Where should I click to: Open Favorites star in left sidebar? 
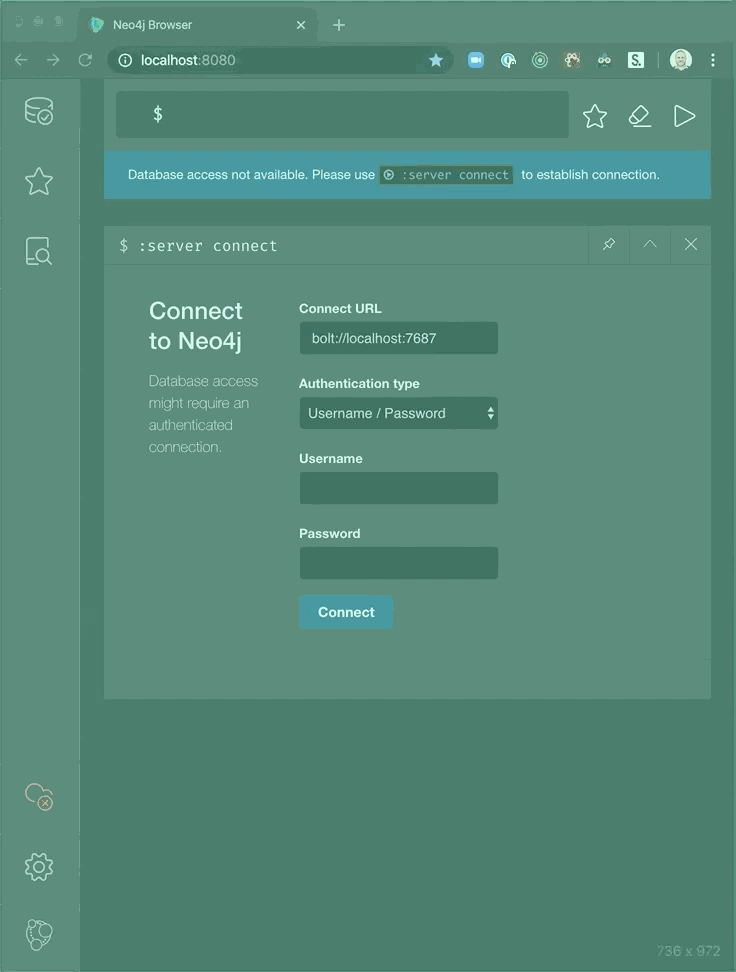(39, 181)
